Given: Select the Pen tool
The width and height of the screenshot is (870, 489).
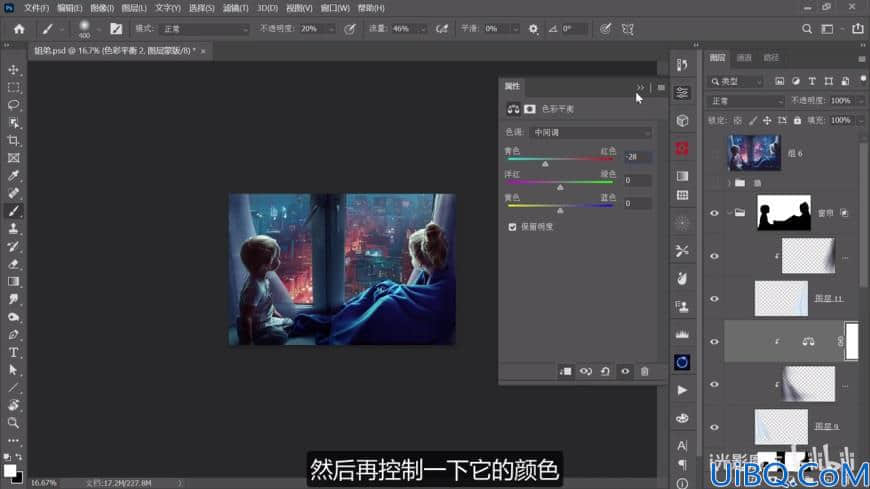Looking at the screenshot, I should 14,335.
